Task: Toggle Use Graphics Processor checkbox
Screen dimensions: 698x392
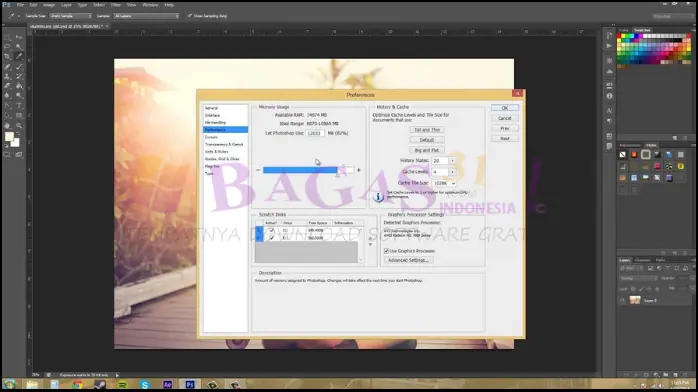Action: [x=386, y=251]
